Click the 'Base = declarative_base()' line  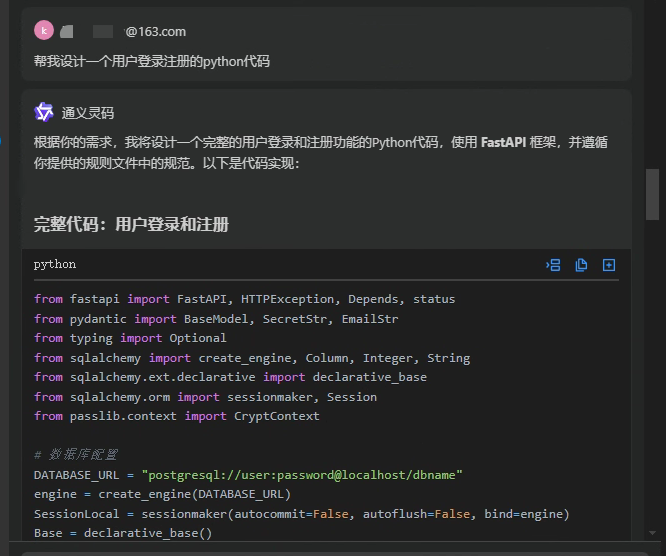(x=123, y=533)
